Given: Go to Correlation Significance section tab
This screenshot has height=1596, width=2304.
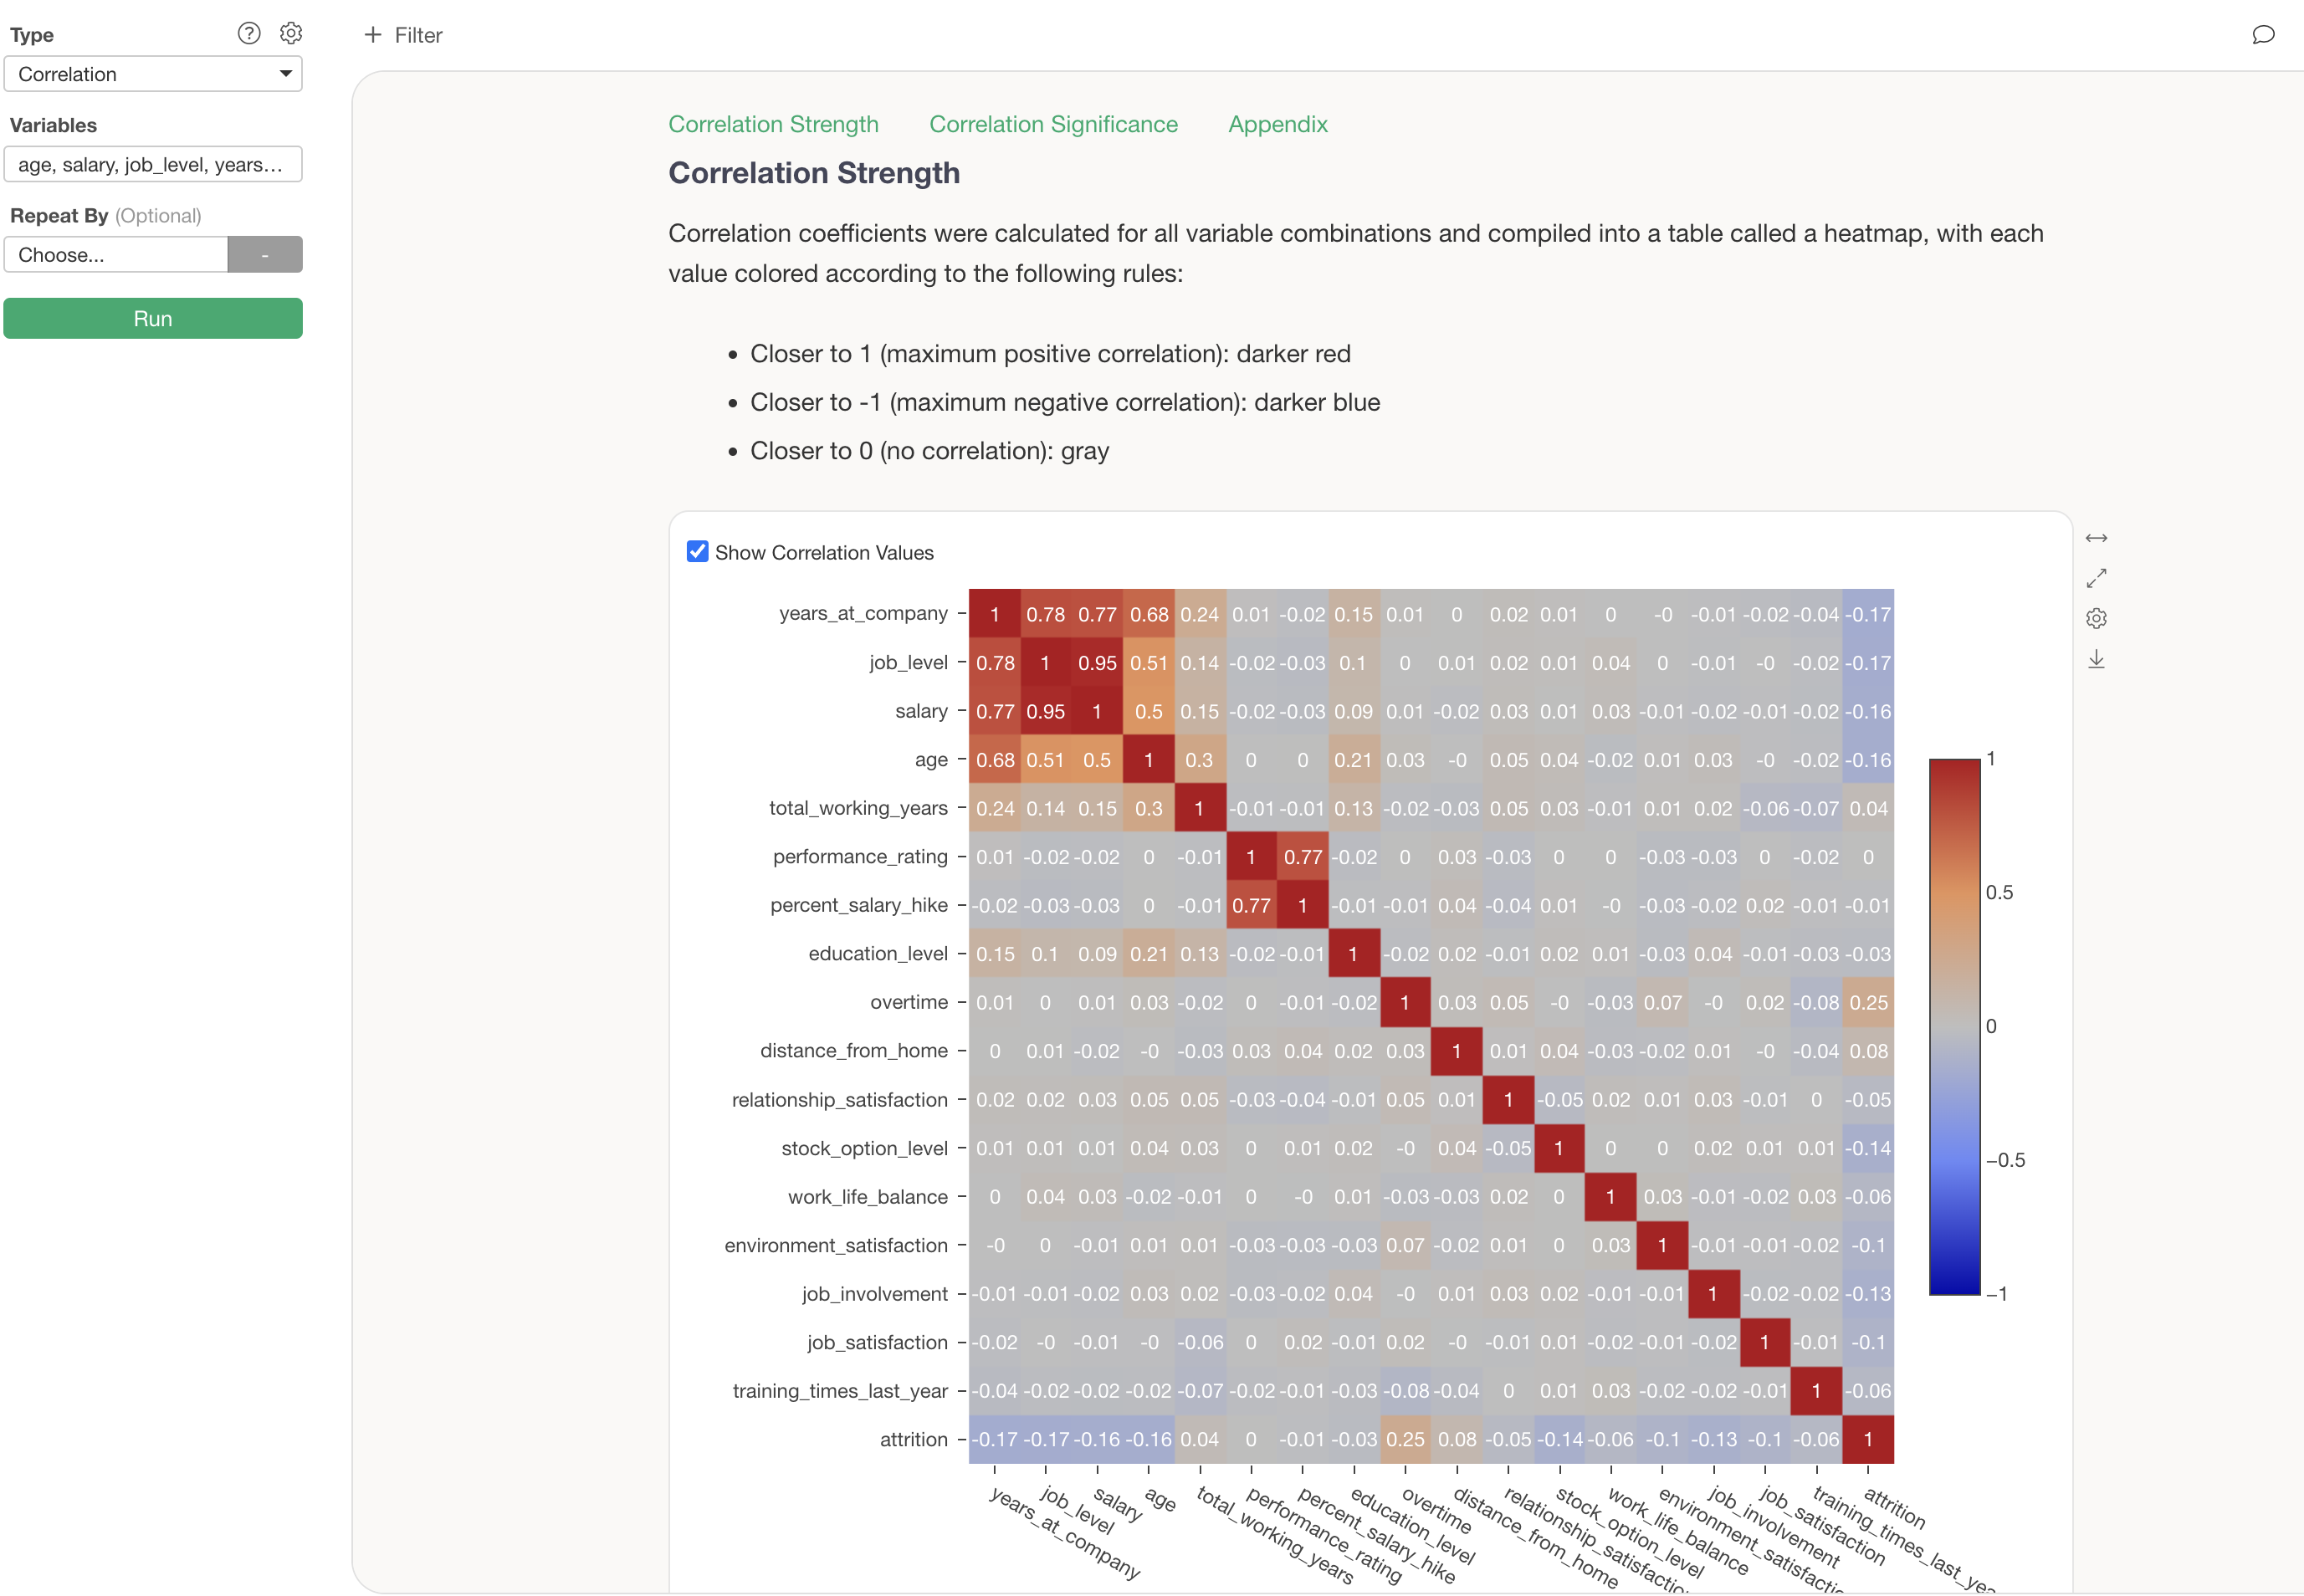Looking at the screenshot, I should [1053, 124].
